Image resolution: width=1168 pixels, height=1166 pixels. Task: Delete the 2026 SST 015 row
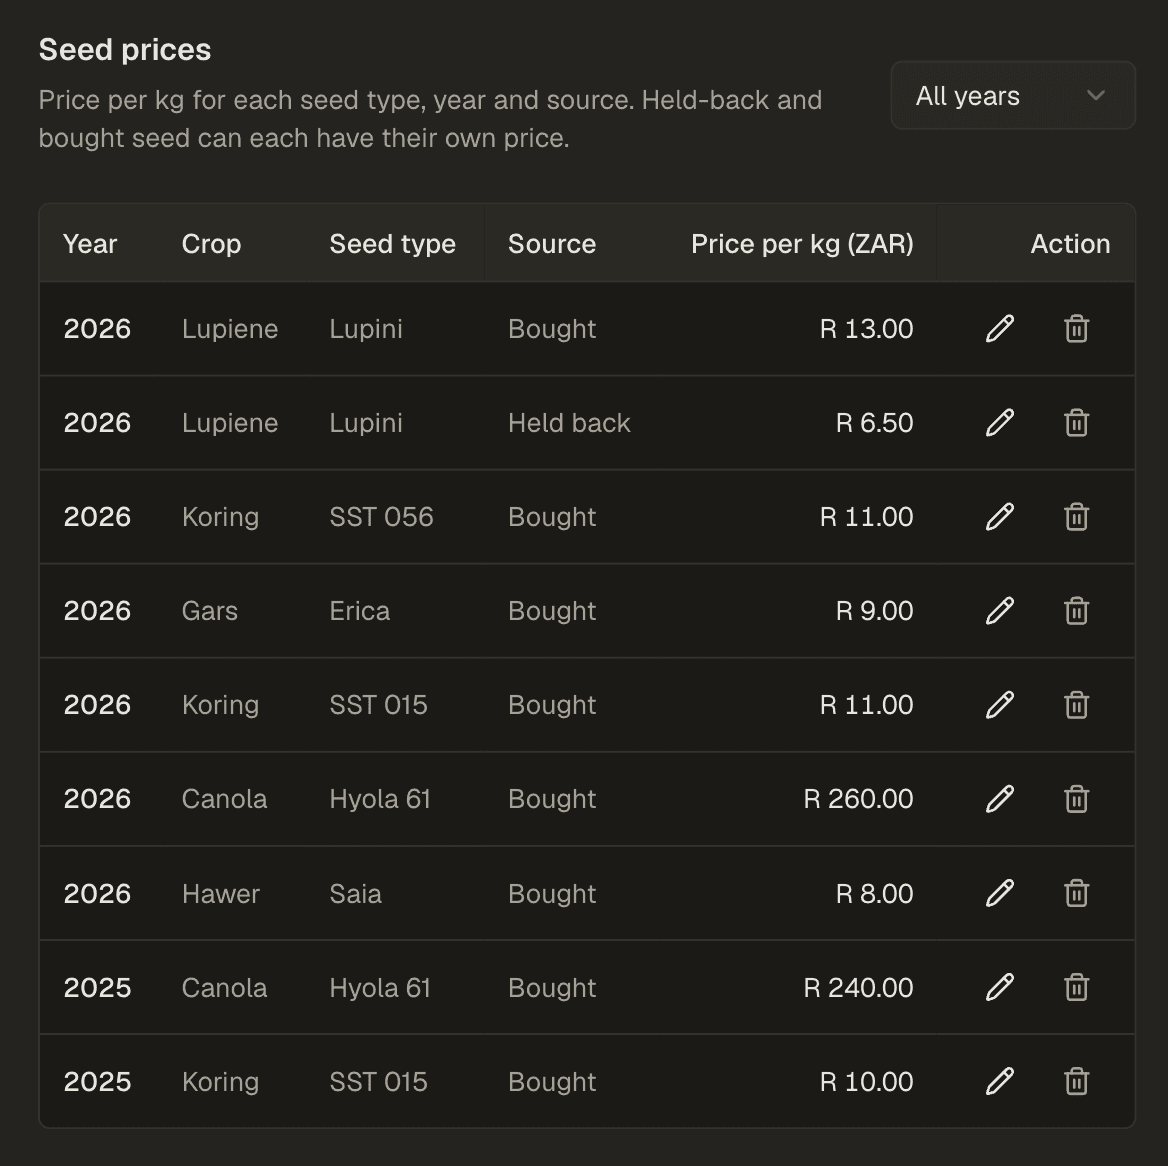(x=1076, y=704)
